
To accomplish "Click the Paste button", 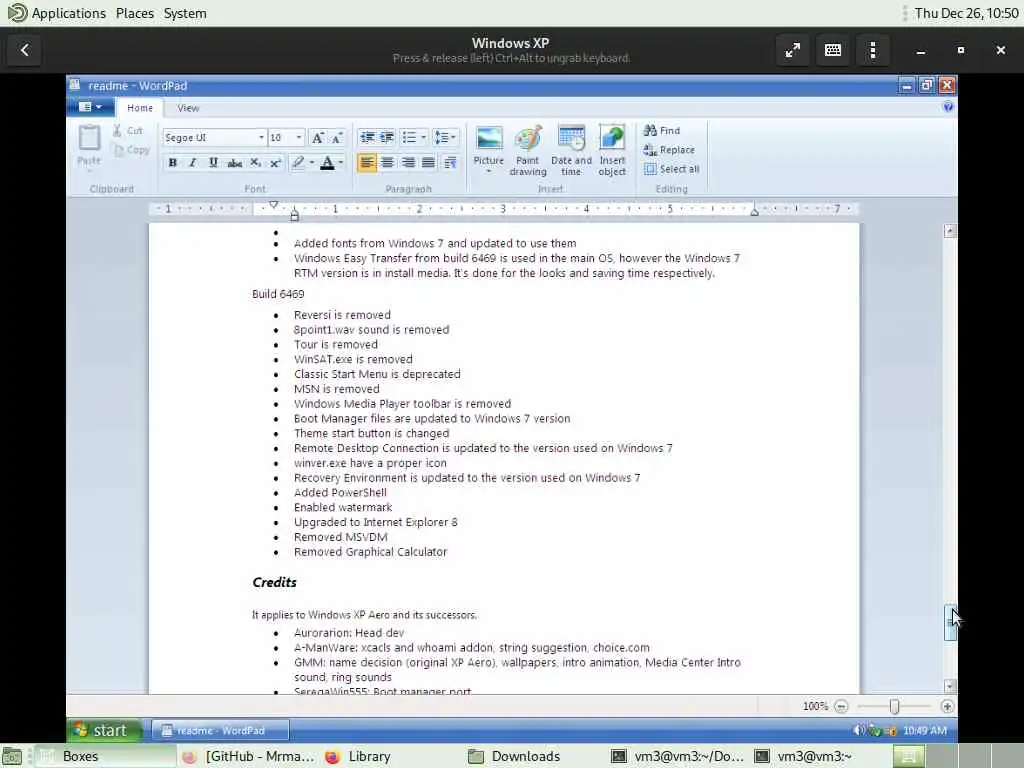I will pos(89,146).
